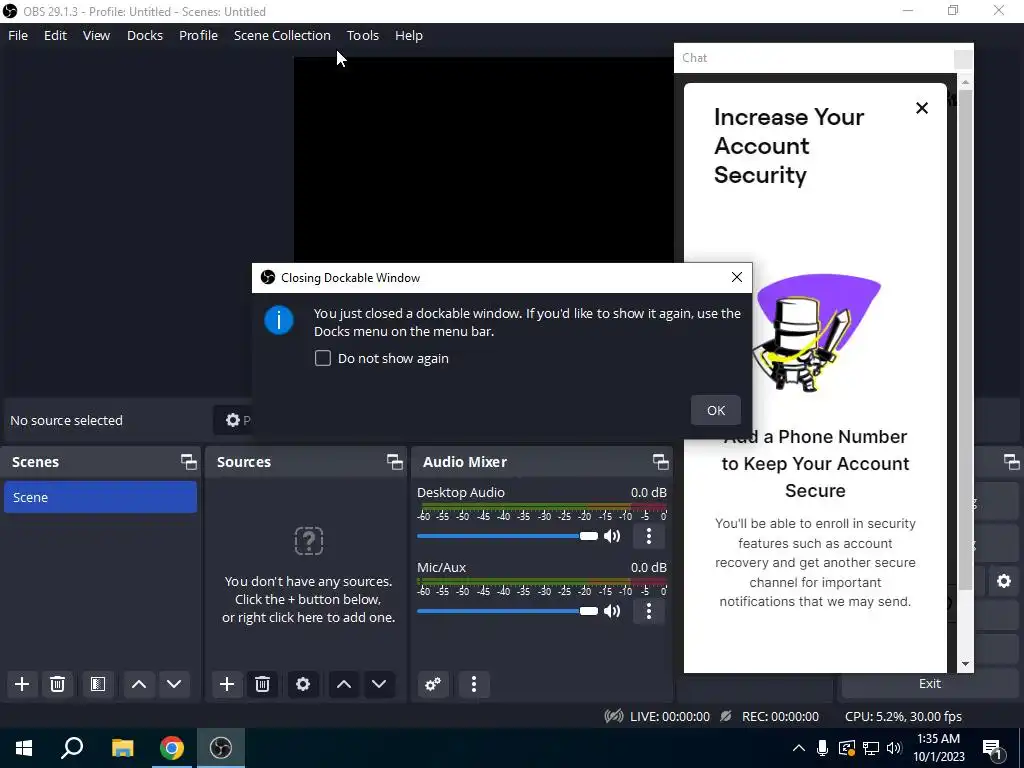Open the View menu
The image size is (1024, 768).
click(x=96, y=35)
